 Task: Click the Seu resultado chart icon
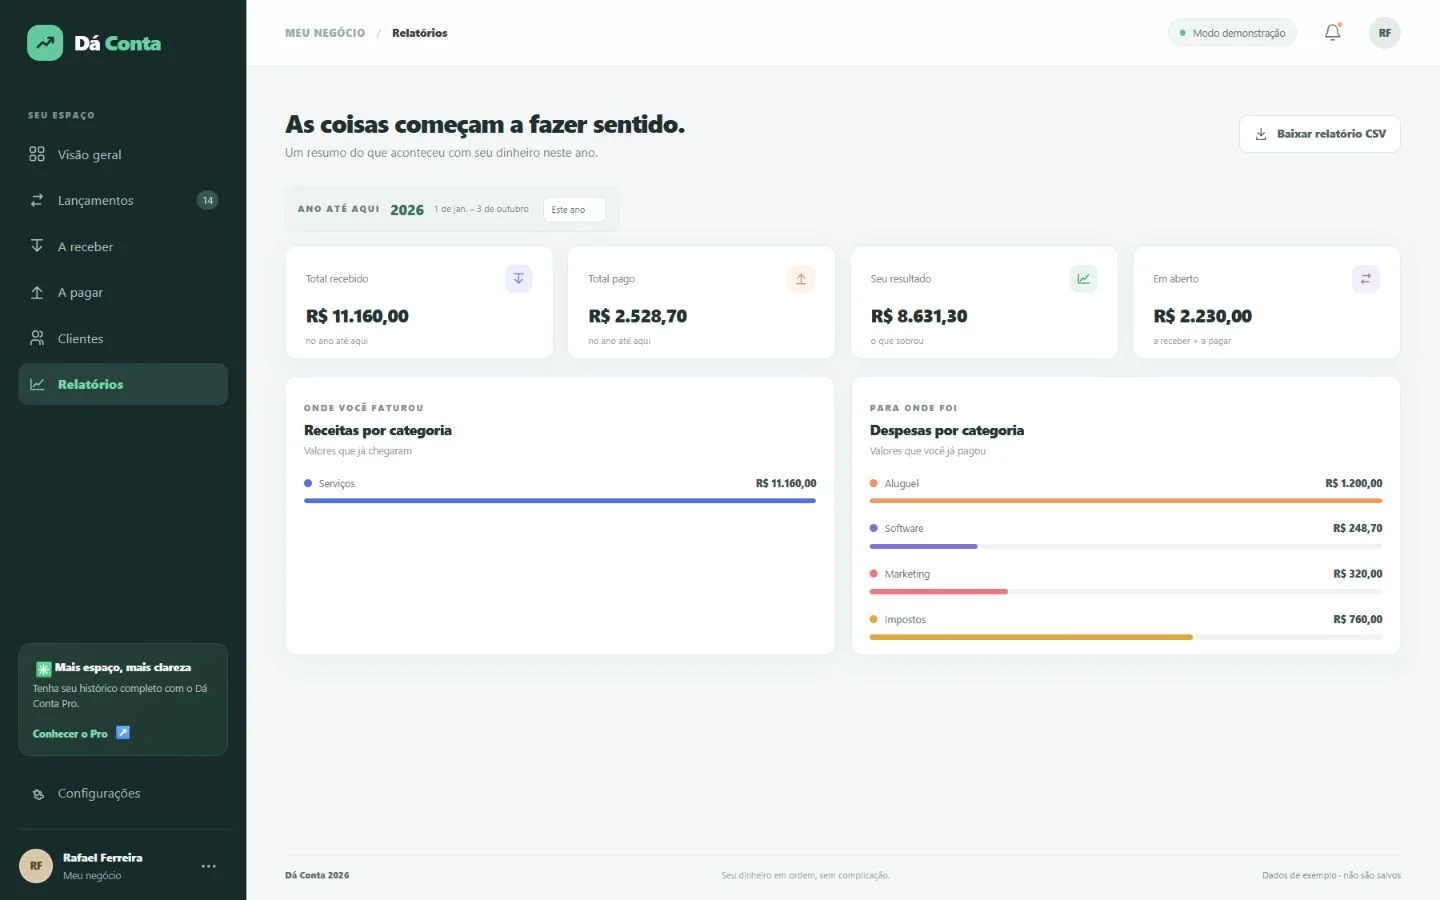click(1084, 279)
